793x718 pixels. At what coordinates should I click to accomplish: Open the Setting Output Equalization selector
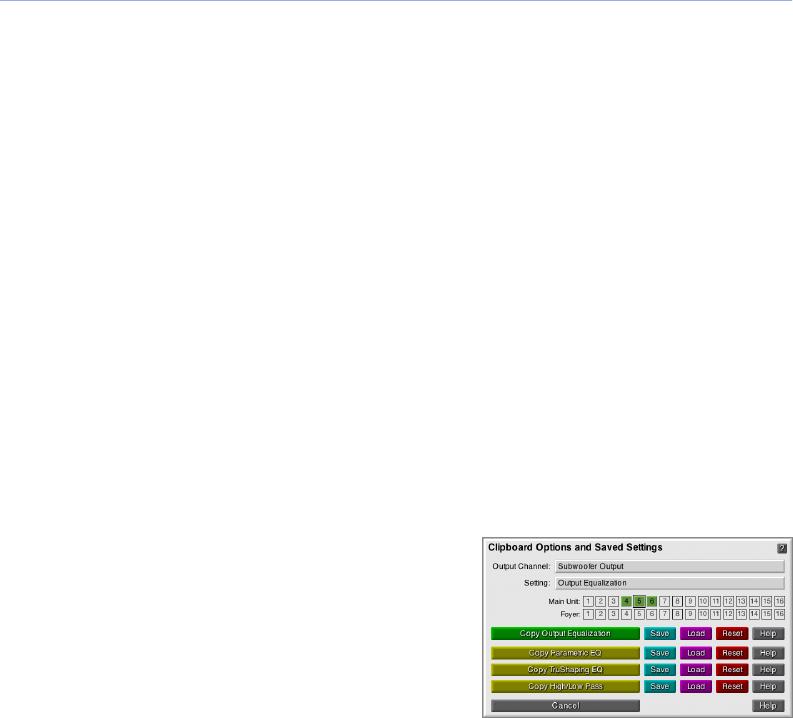[670, 583]
